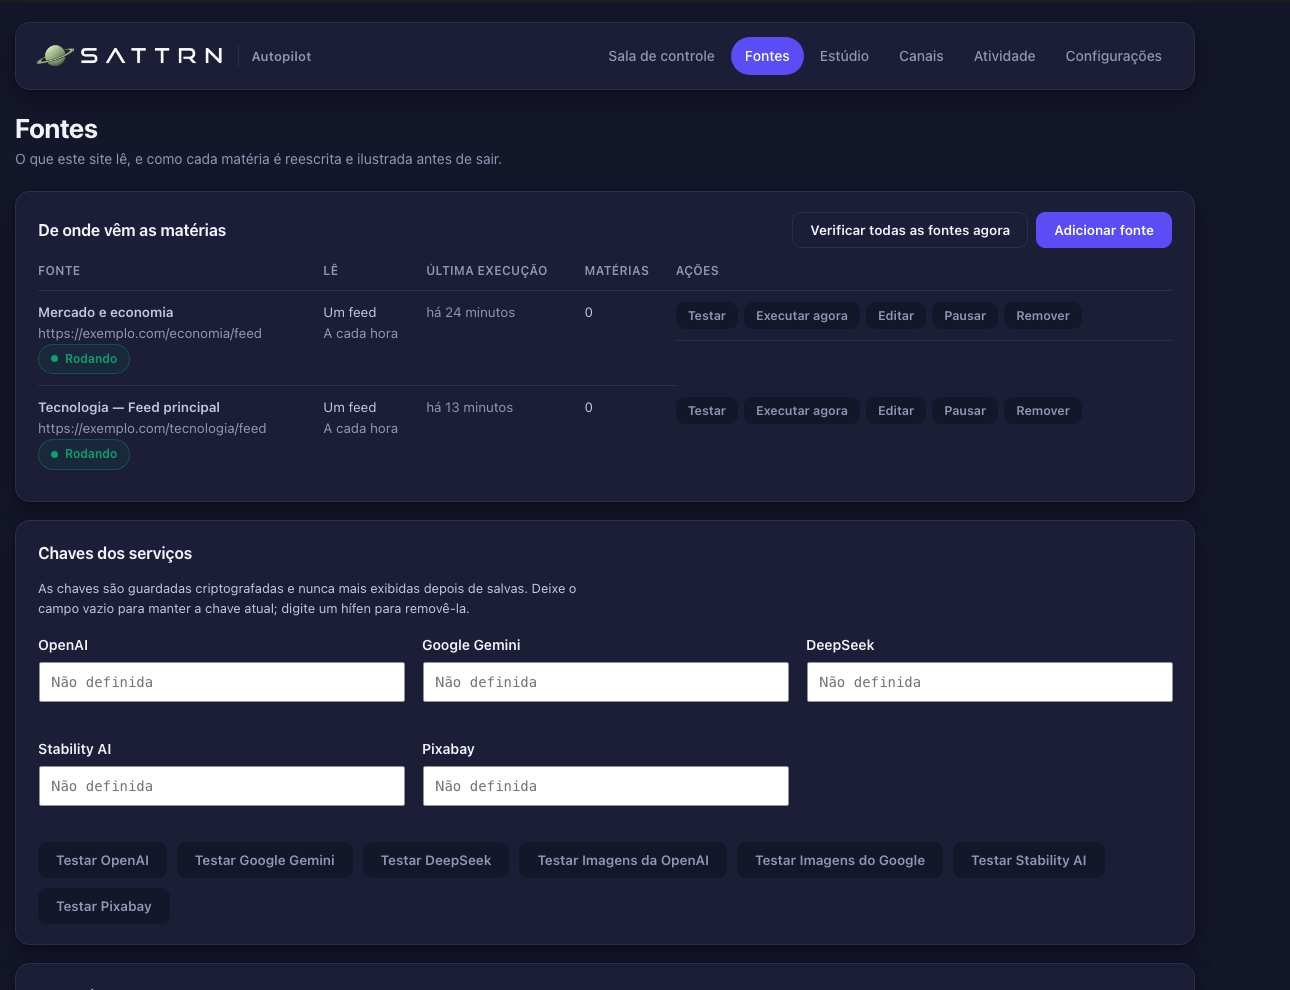This screenshot has width=1290, height=990.
Task: Click the MATÉRIAS column header
Action: click(x=617, y=271)
